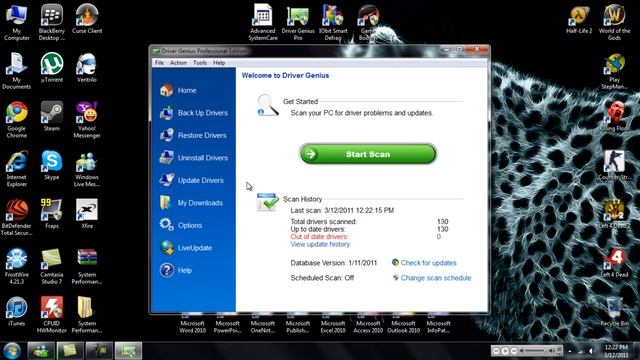The image size is (640, 360).
Task: Go to Update Drivers in the sidebar
Action: (x=192, y=180)
